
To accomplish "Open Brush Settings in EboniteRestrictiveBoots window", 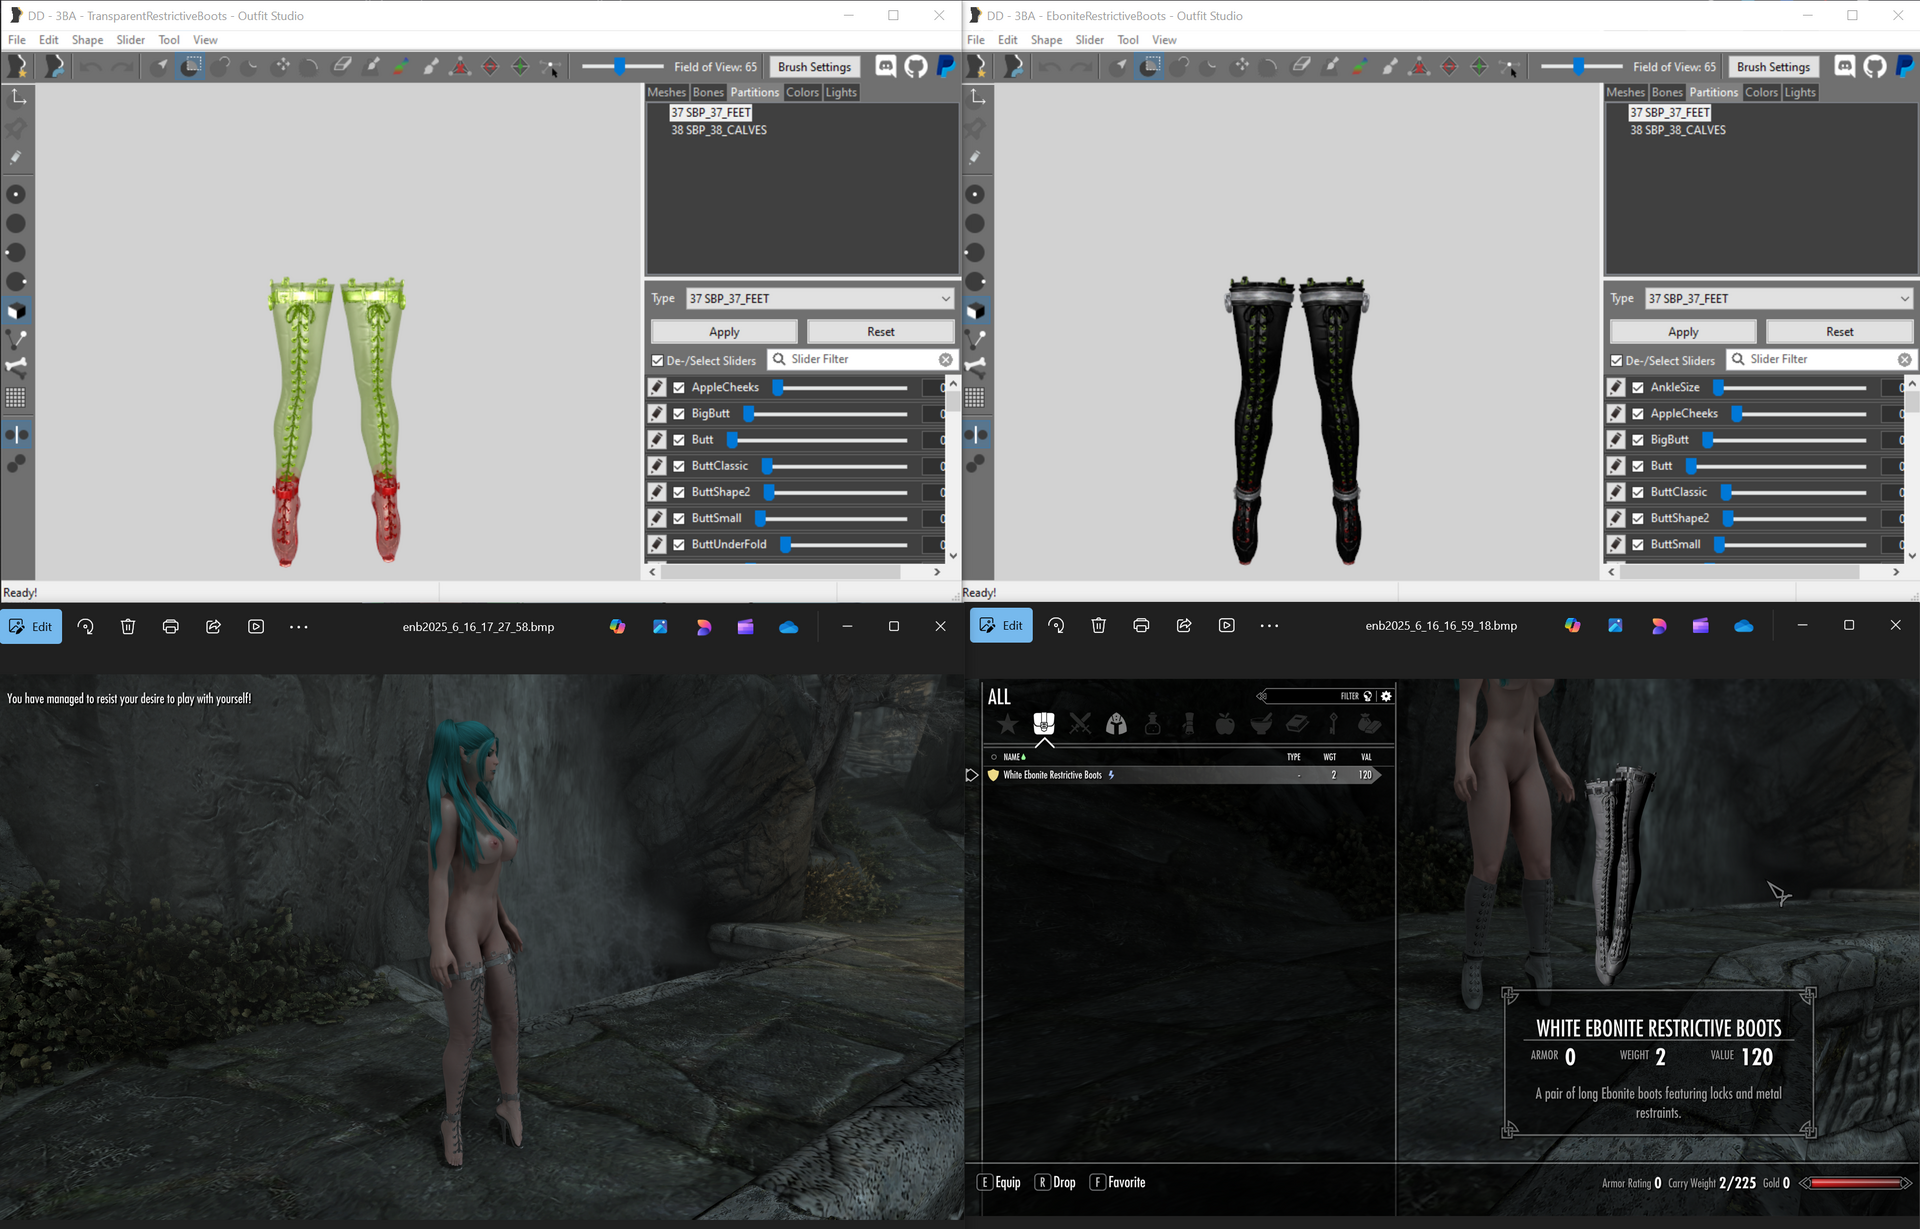I will 1773,67.
